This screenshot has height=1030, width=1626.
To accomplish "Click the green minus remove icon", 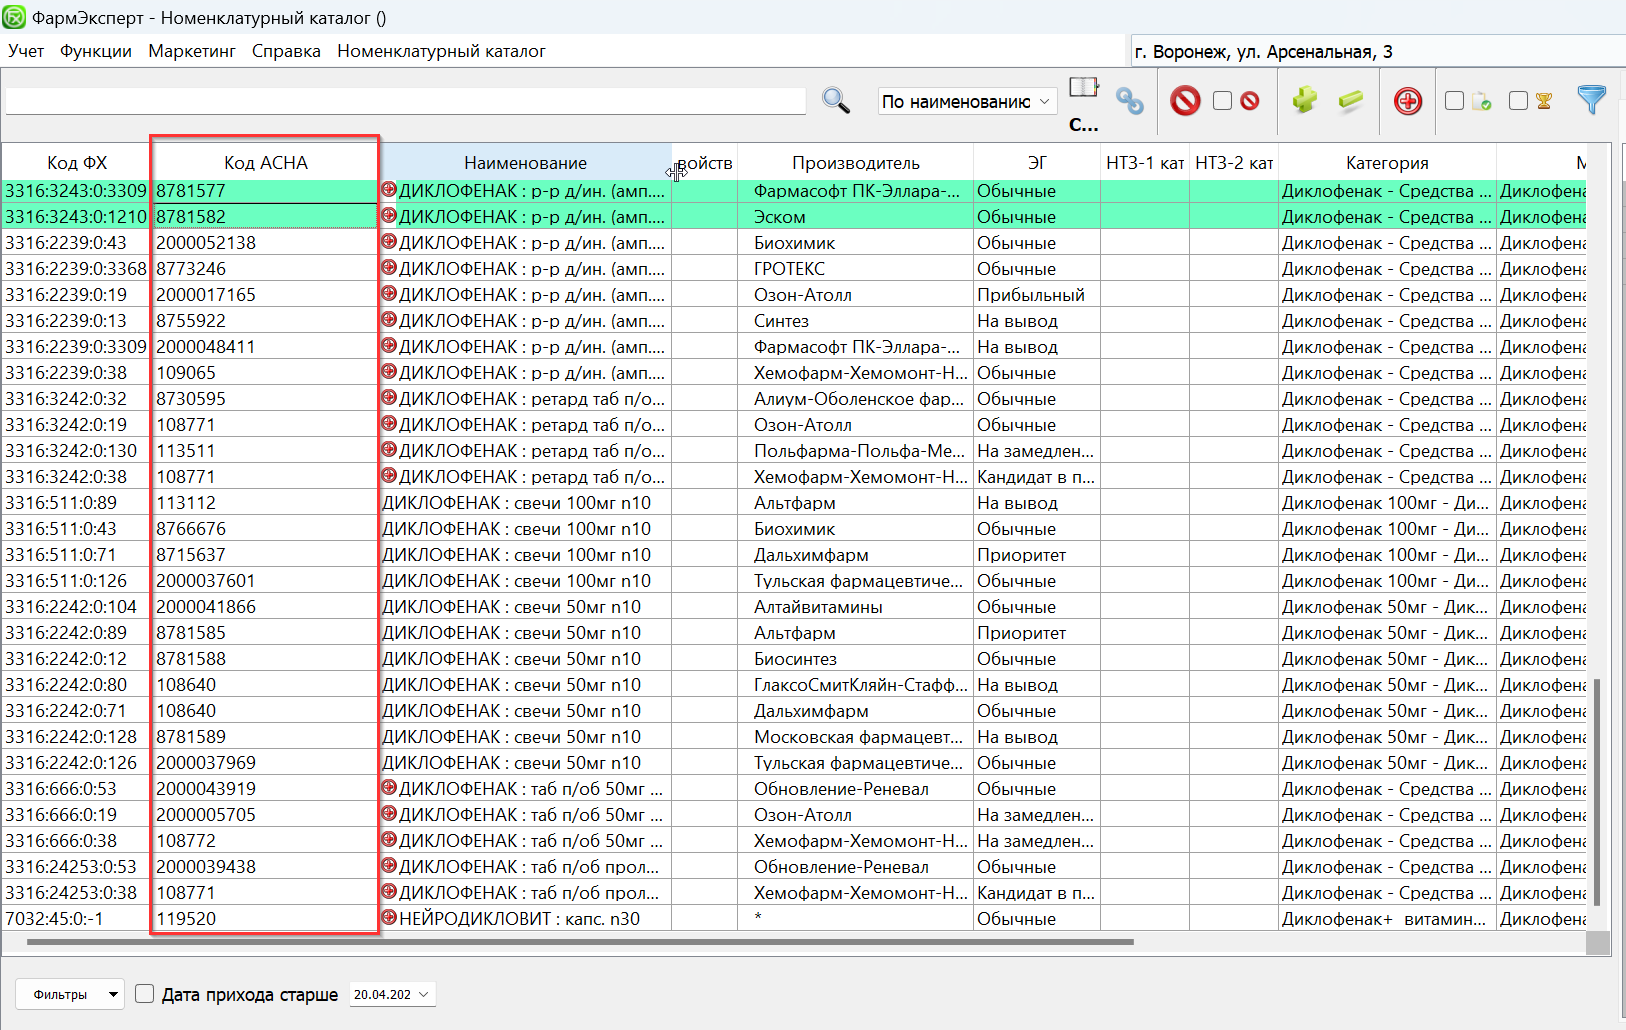I will pyautogui.click(x=1351, y=100).
